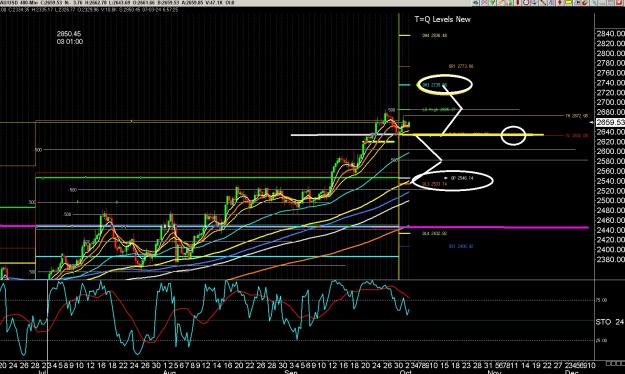This screenshot has height=374, width=625.
Task: Click the 2800.00 label near the axis top
Action: tap(610, 53)
